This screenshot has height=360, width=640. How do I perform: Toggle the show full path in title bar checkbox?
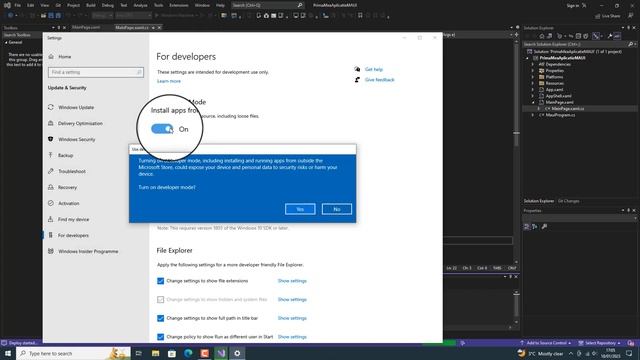[160, 318]
